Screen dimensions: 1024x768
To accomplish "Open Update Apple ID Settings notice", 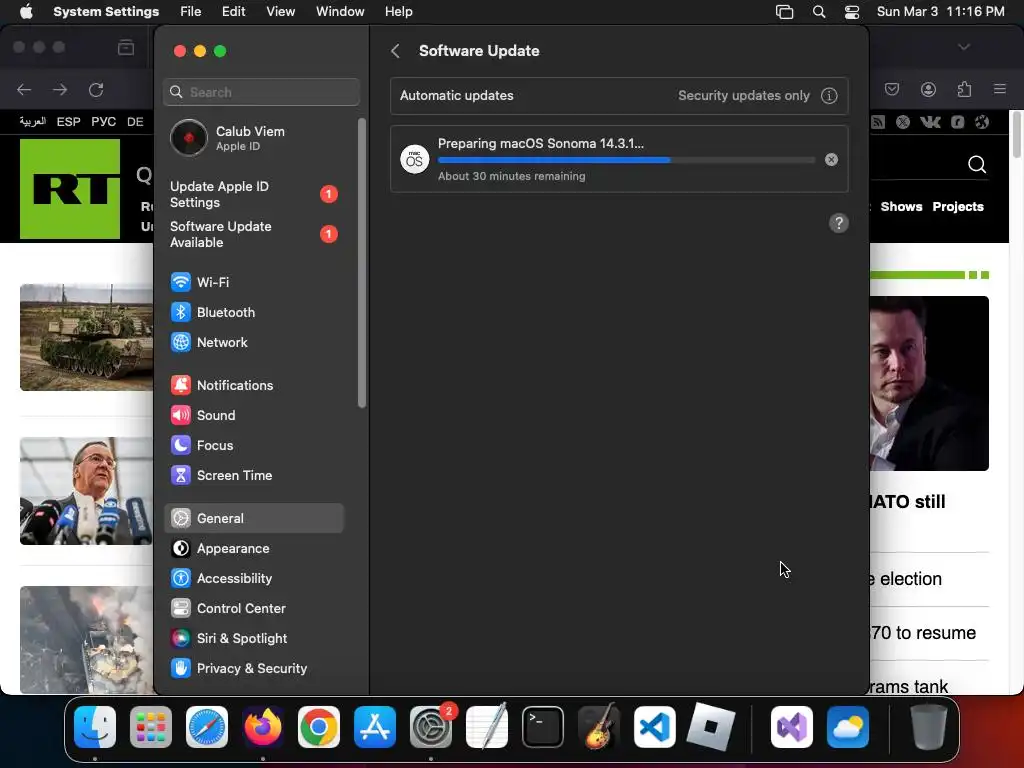I will [x=253, y=195].
